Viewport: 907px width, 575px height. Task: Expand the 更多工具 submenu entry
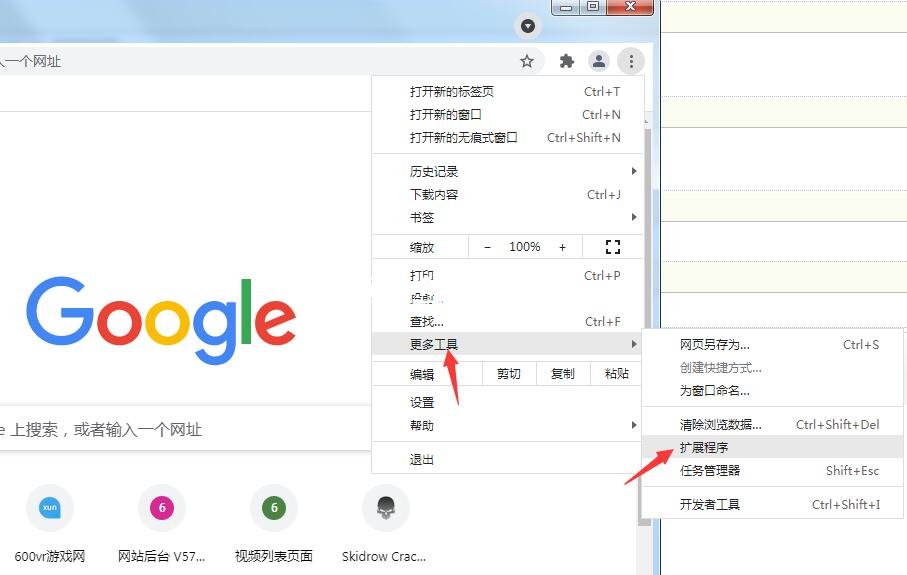click(x=507, y=344)
